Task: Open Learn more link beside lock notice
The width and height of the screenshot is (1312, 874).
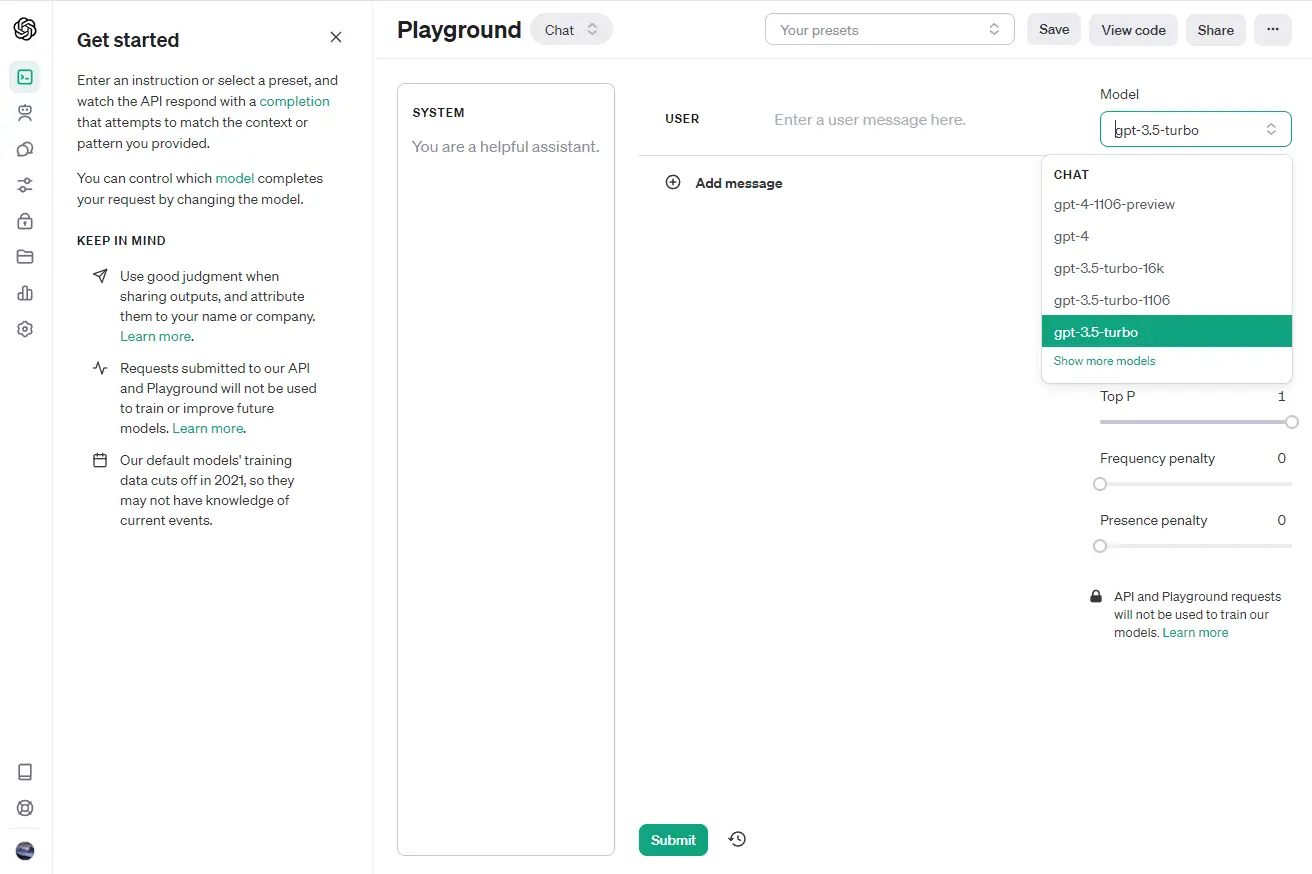Action: (x=1195, y=633)
